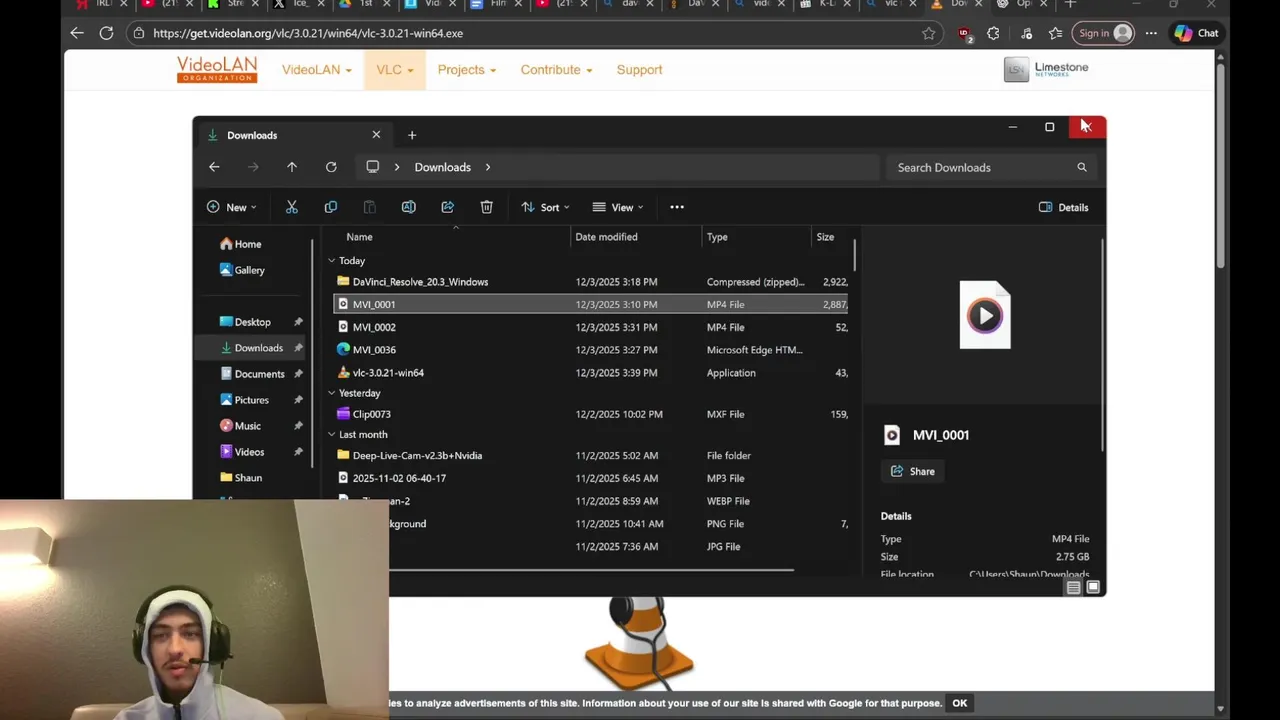Screen dimensions: 1280x720
Task: Open the Sort dropdown menu
Action: 545,207
